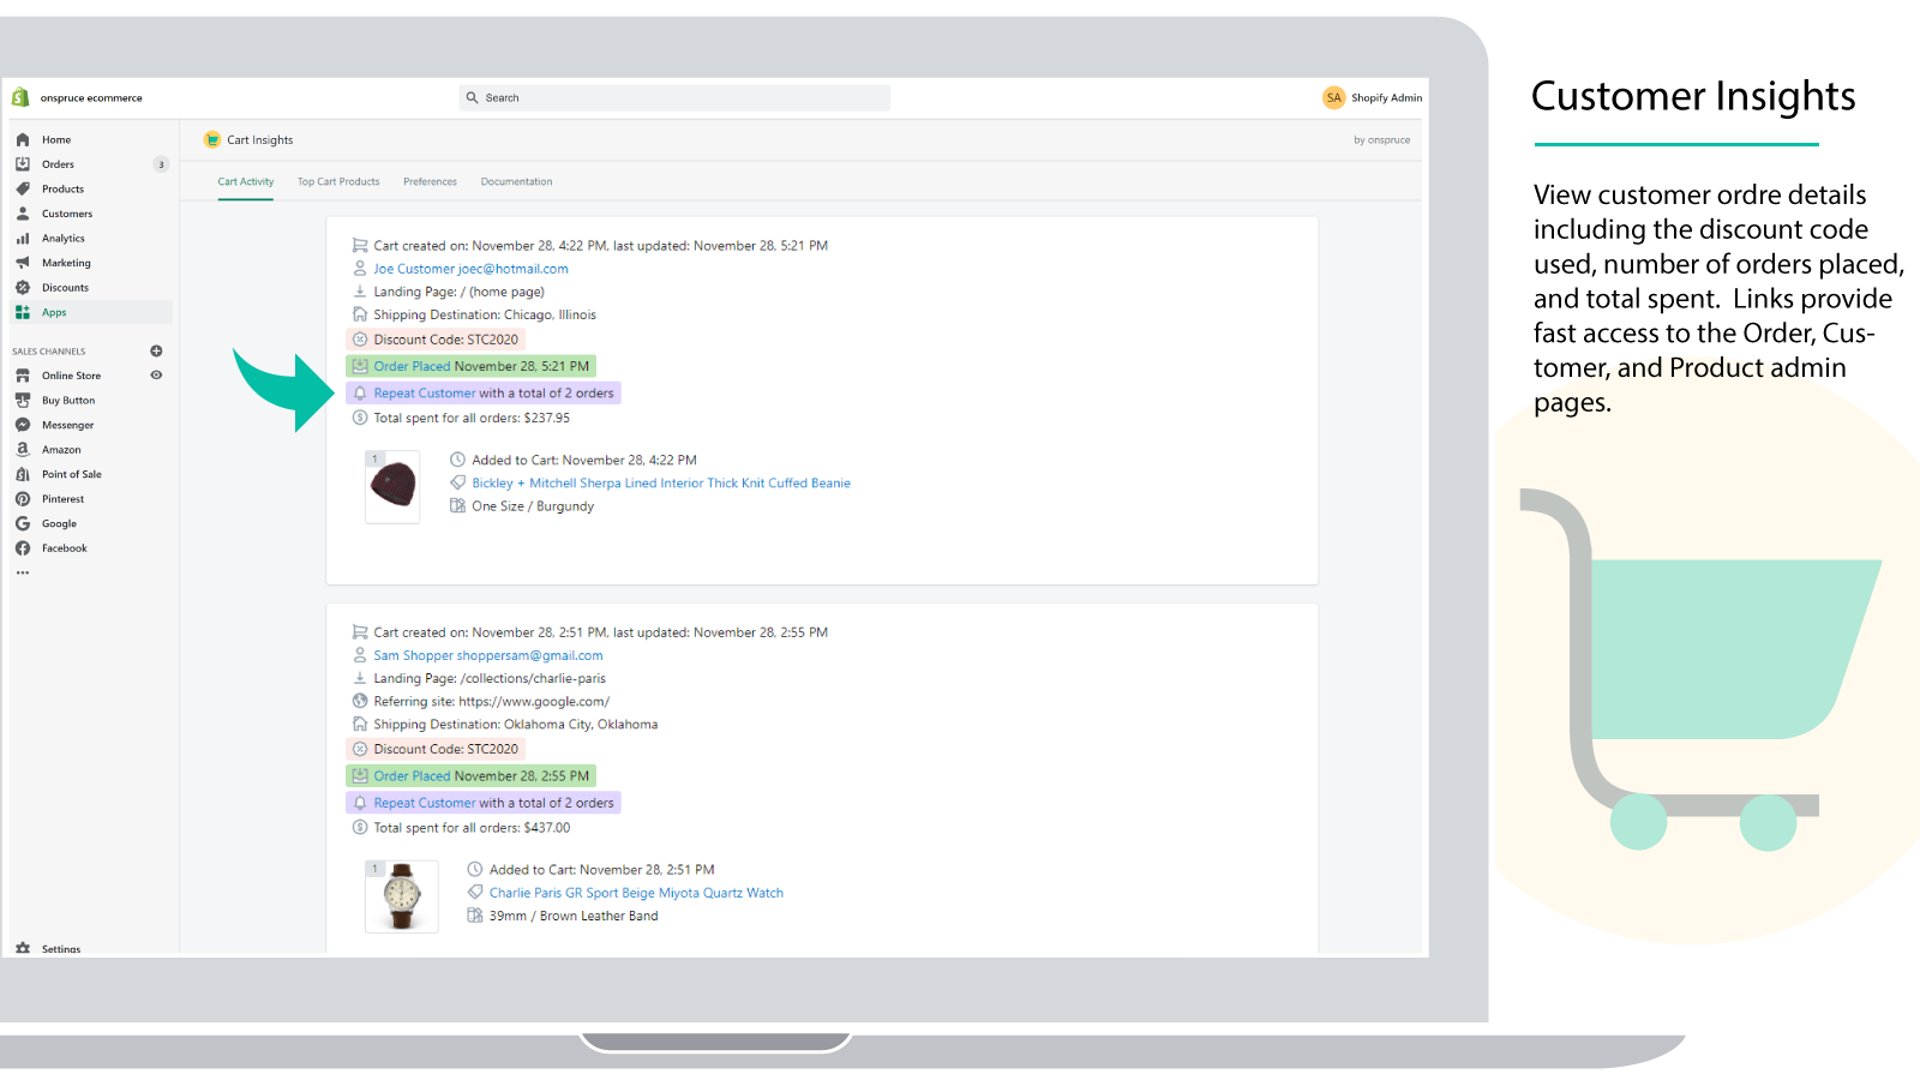1920x1080 pixels.
Task: Open Repeat Customer link for Joe's cart
Action: pos(425,393)
